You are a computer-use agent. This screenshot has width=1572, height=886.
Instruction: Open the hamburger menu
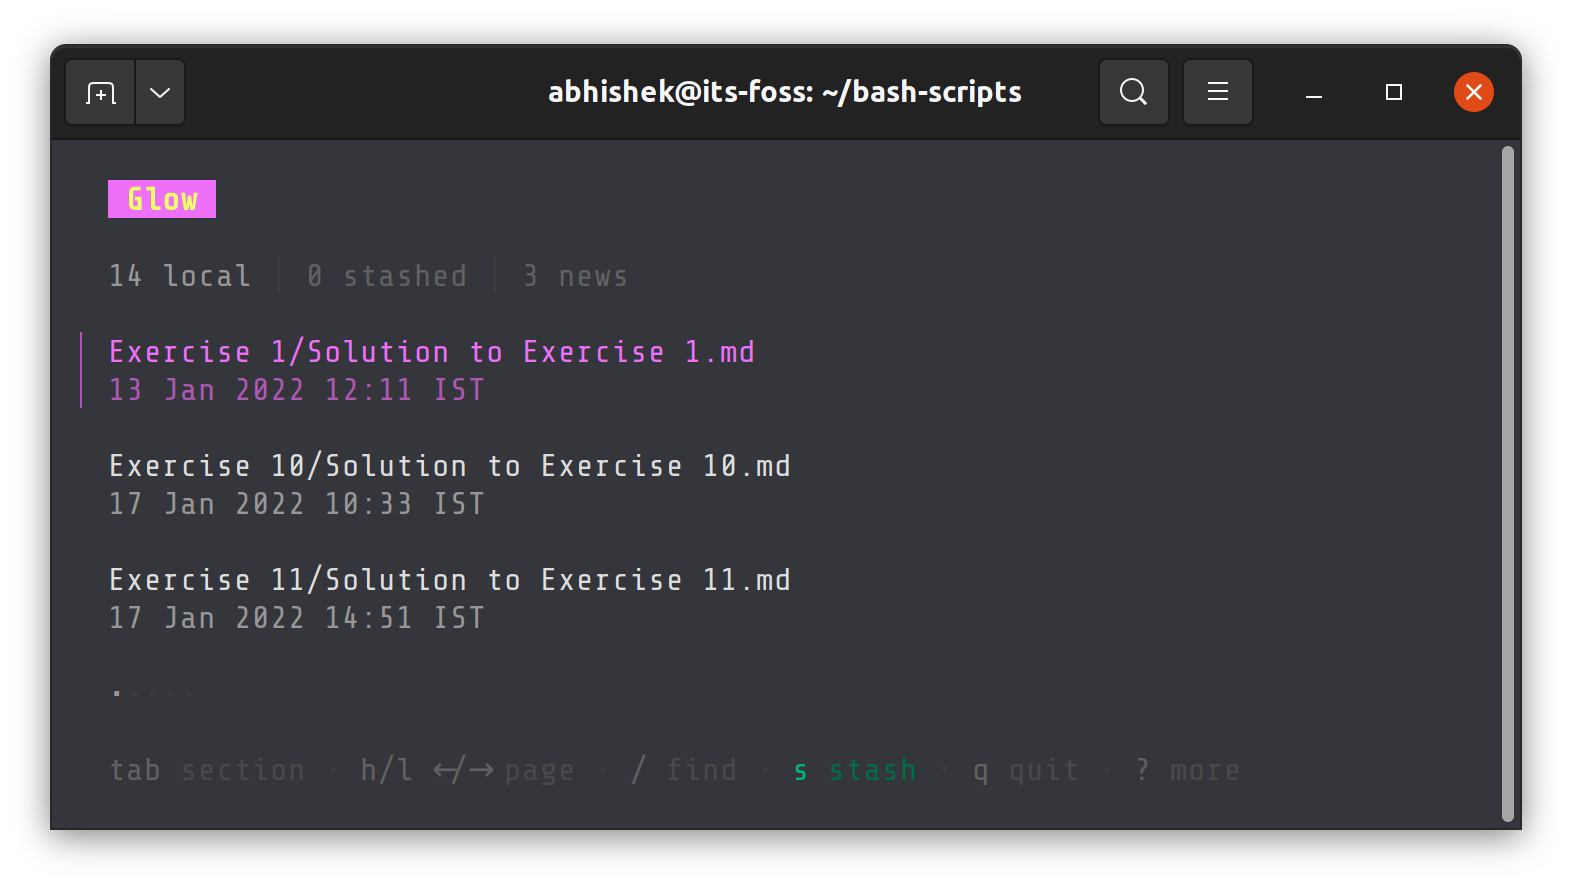coord(1217,92)
